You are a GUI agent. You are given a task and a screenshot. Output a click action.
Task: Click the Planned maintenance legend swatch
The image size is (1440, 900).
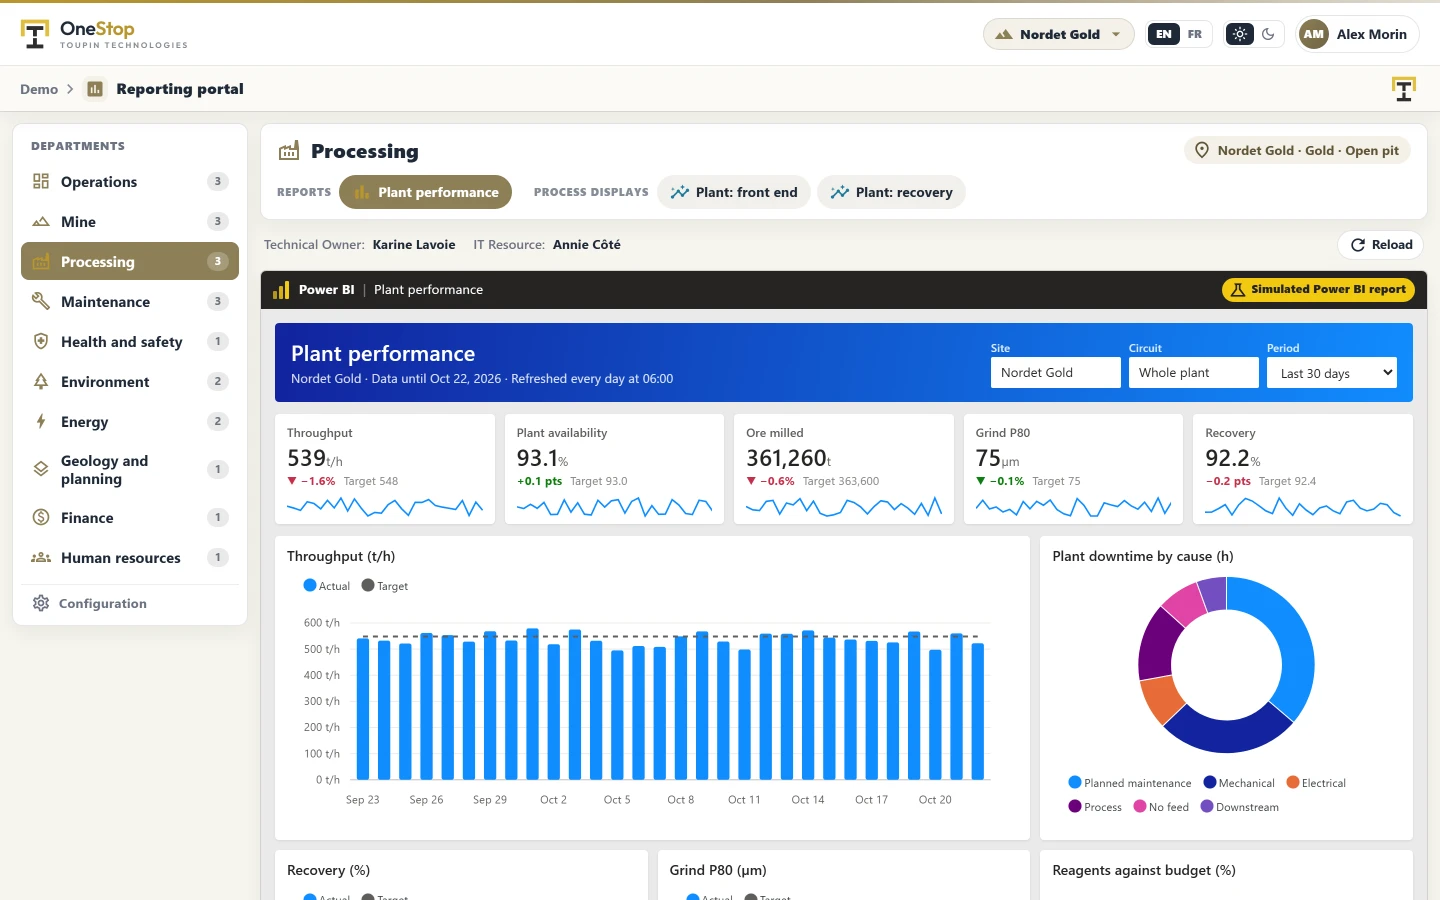pos(1075,782)
